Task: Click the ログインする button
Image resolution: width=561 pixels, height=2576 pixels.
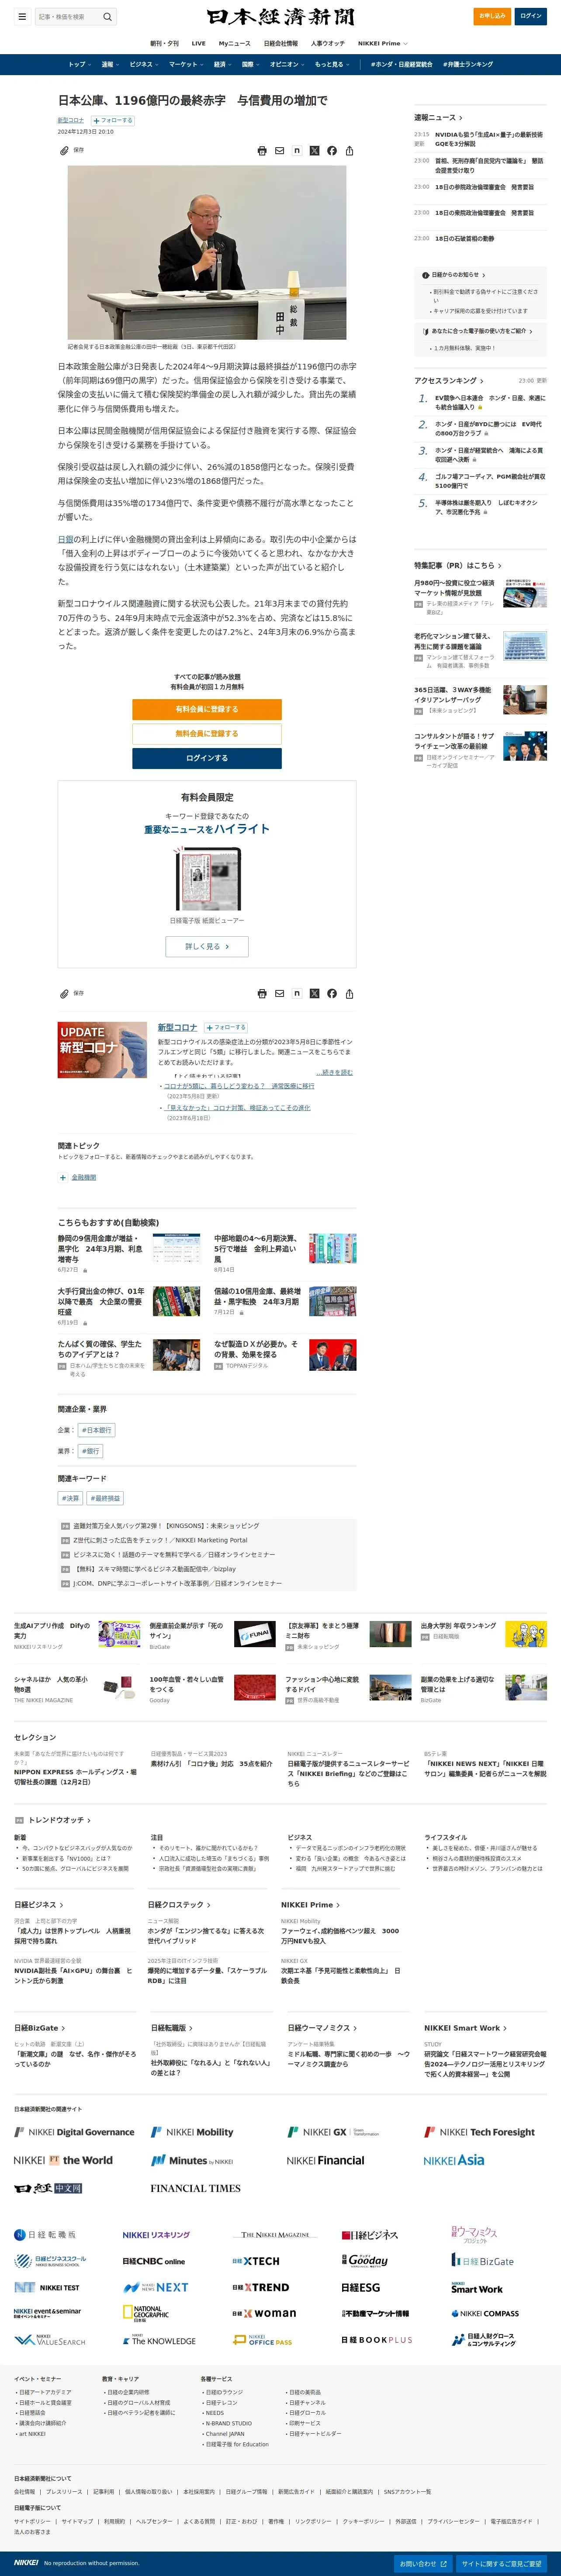Action: point(207,758)
